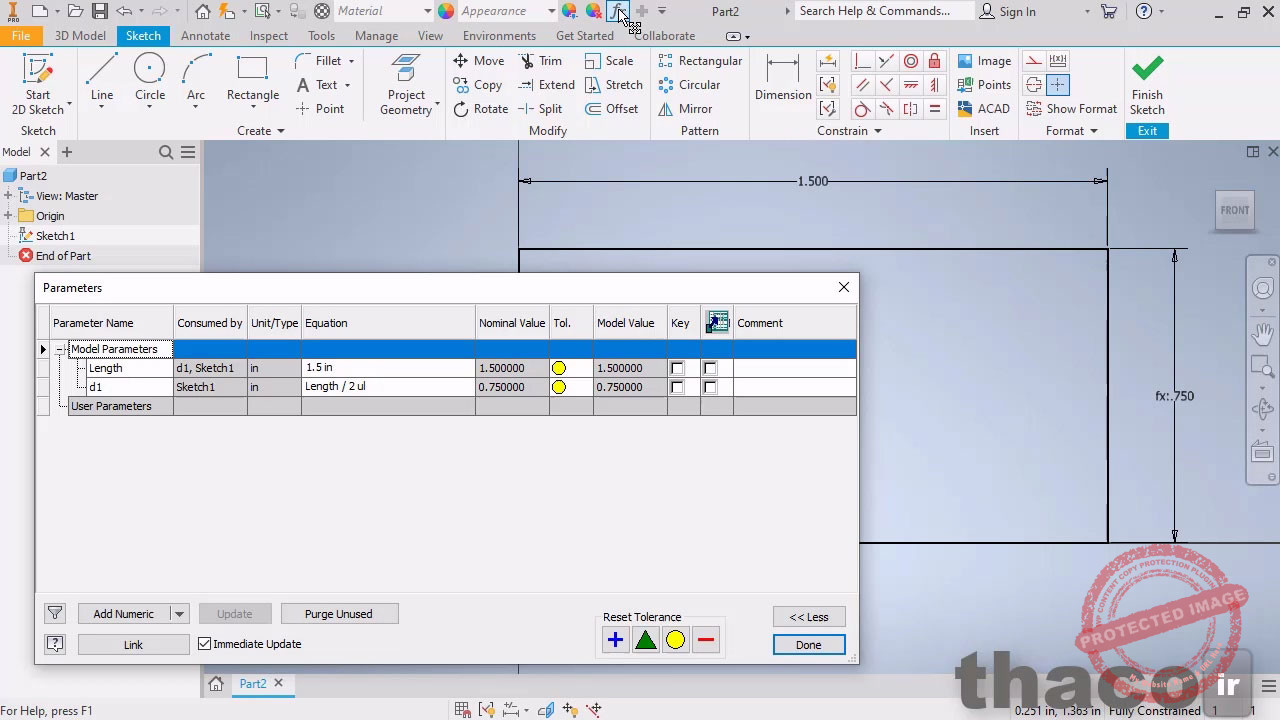Toggle export checkbox for Length parameter

coord(710,368)
